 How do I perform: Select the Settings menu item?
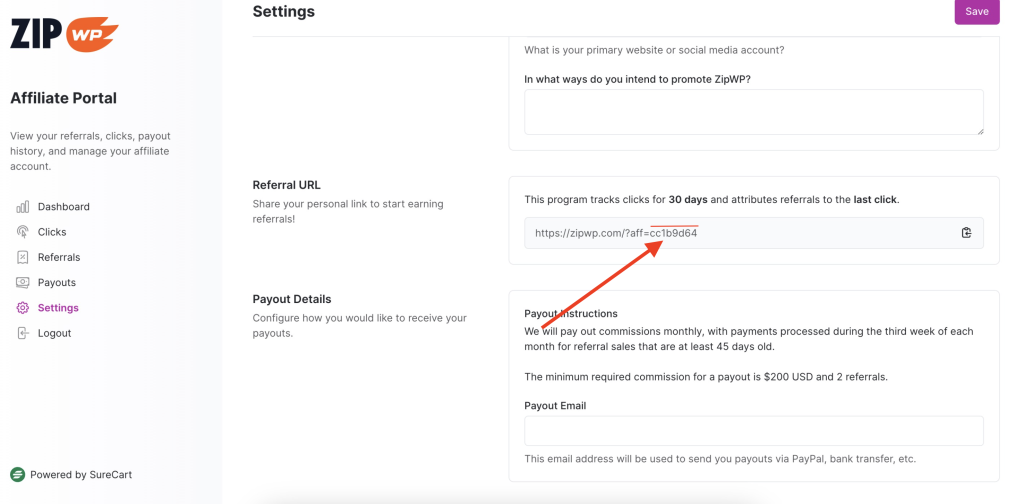coord(58,308)
